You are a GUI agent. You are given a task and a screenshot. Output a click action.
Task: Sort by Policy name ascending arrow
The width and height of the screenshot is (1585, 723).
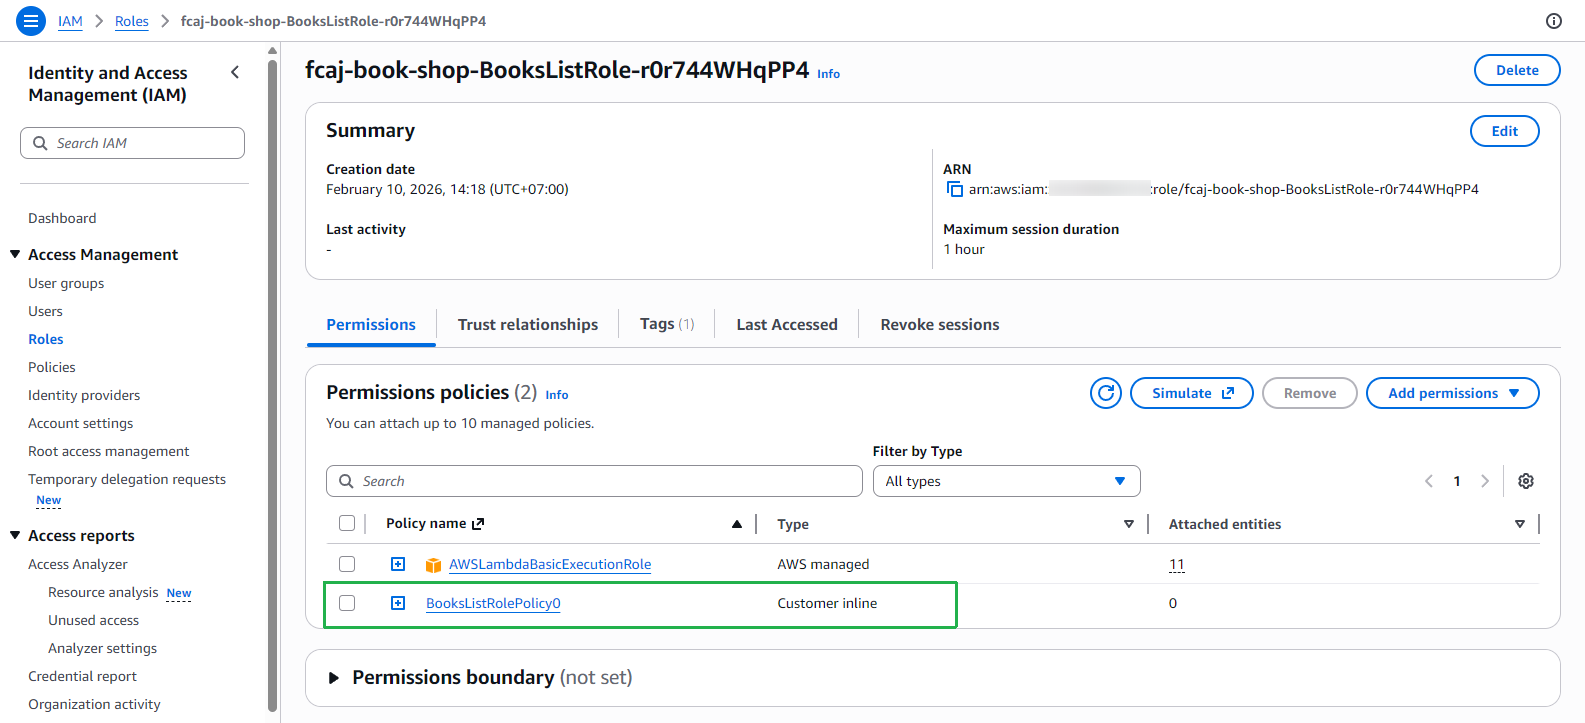737,524
